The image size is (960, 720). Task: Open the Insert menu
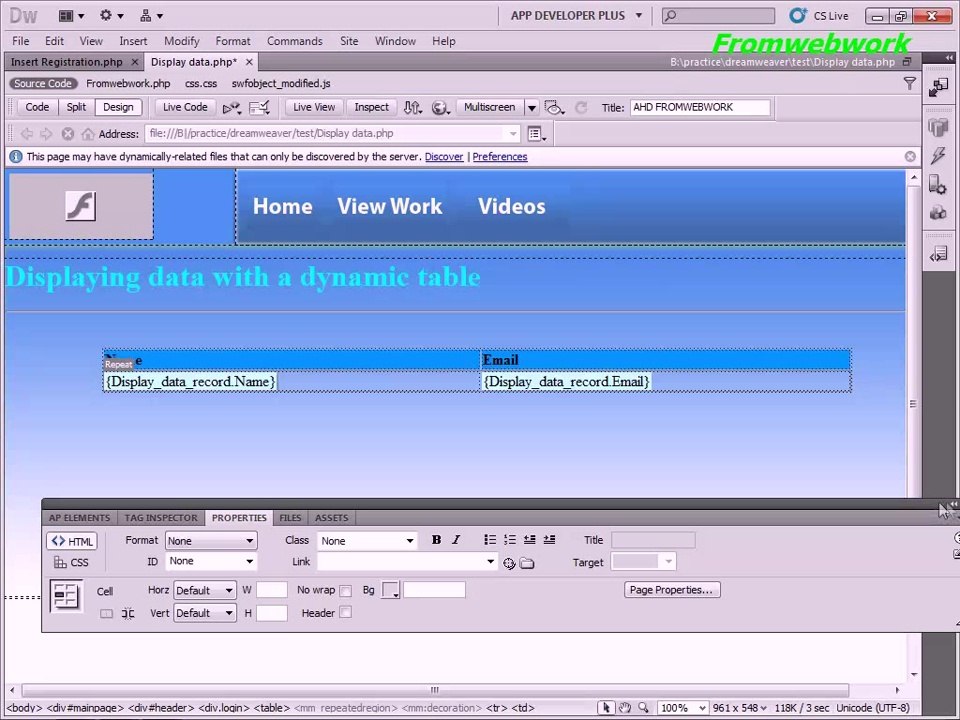[x=133, y=41]
